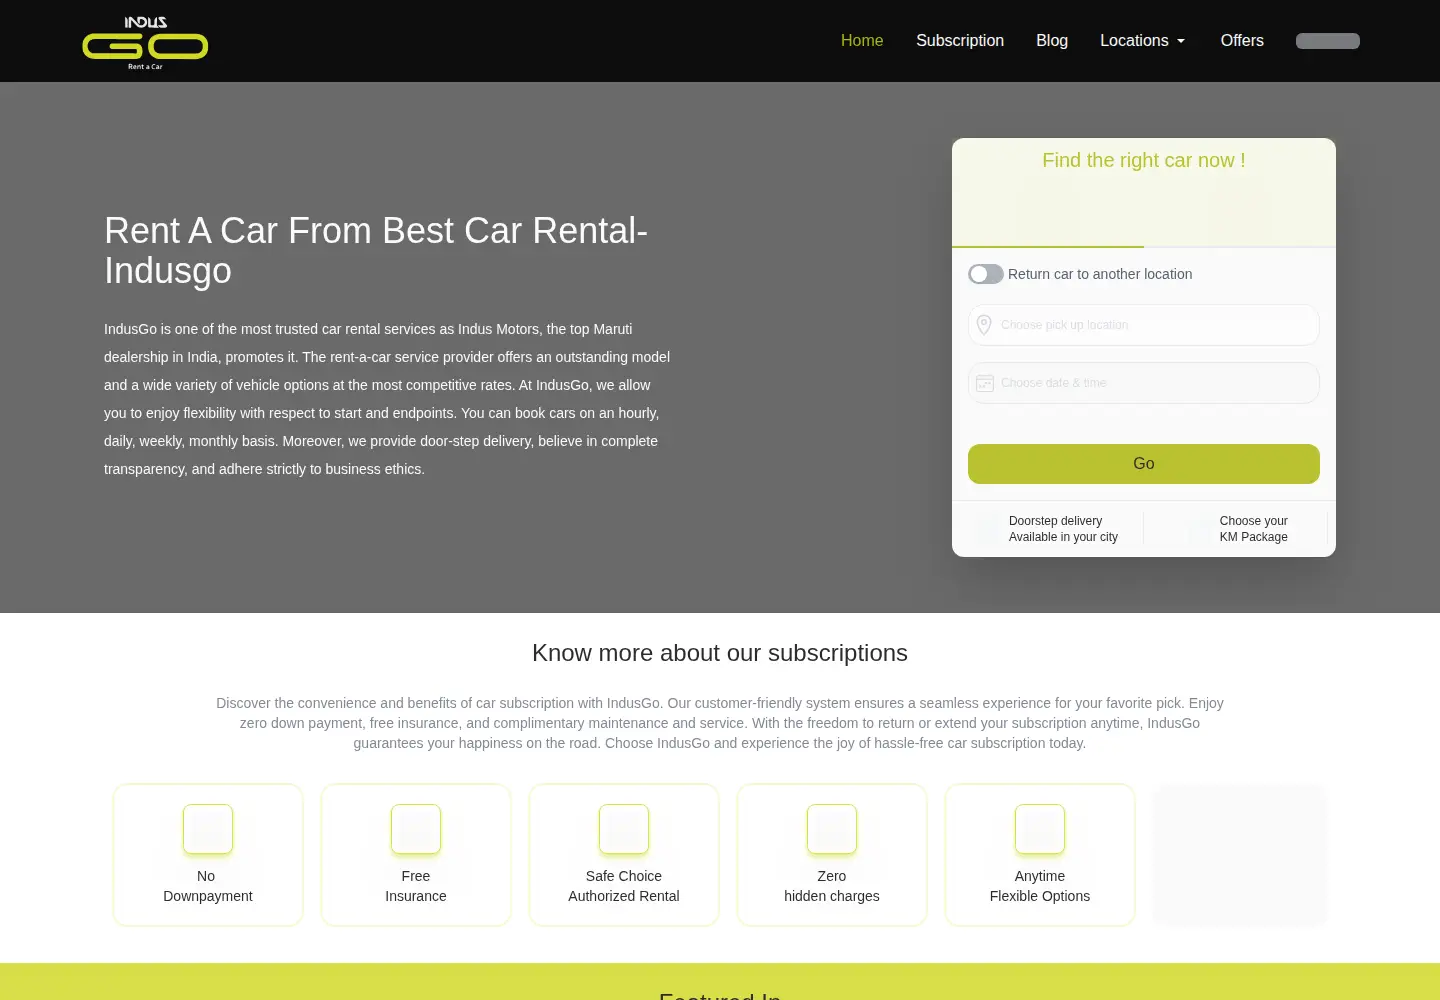Click the gray placeholder button in navbar
1440x1000 pixels.
point(1328,41)
